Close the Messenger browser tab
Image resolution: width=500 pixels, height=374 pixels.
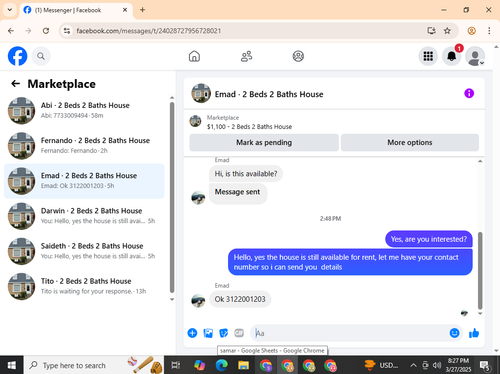[x=125, y=10]
